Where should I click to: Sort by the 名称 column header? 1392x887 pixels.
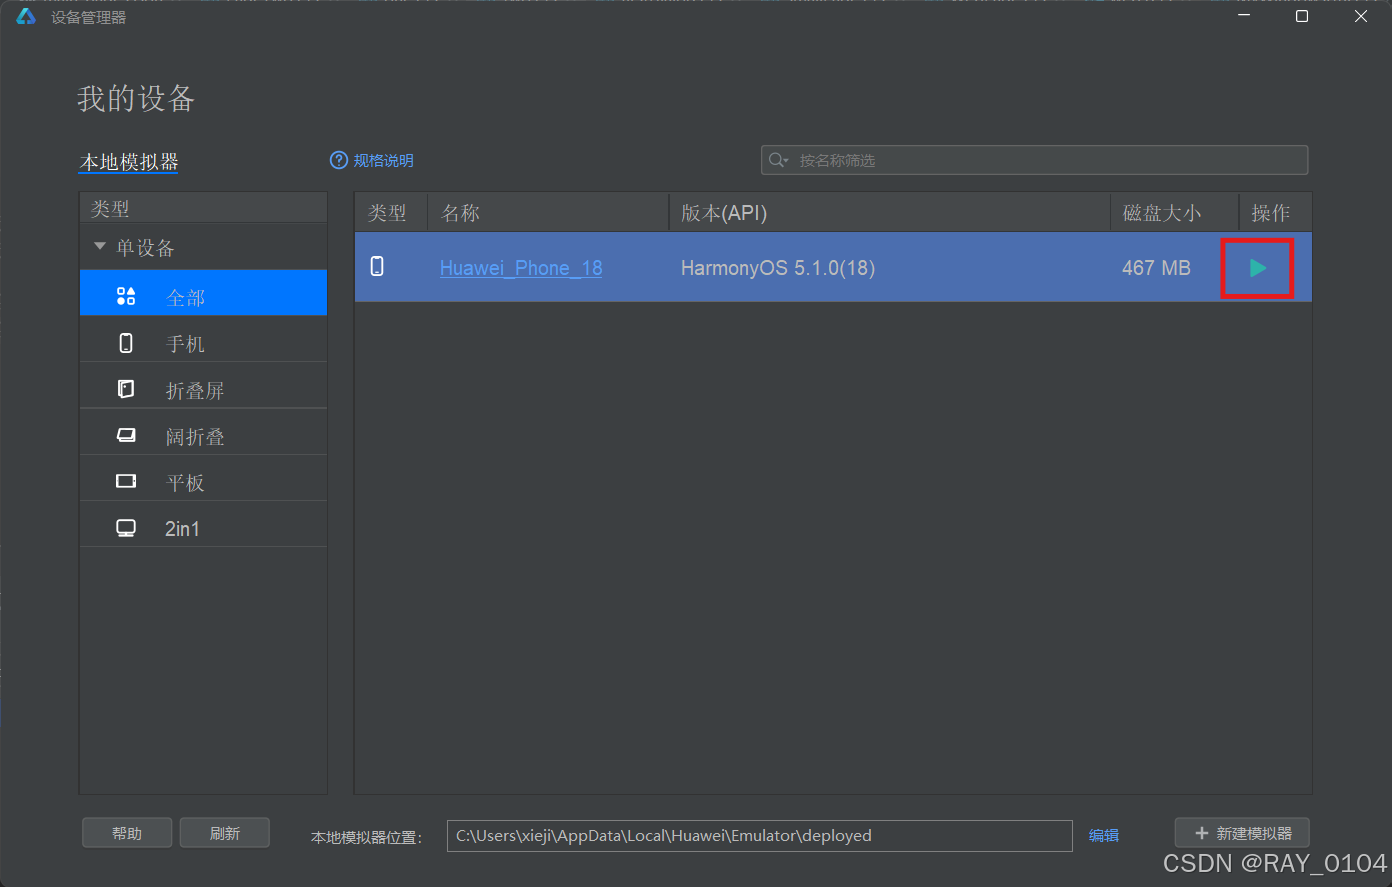pos(548,213)
